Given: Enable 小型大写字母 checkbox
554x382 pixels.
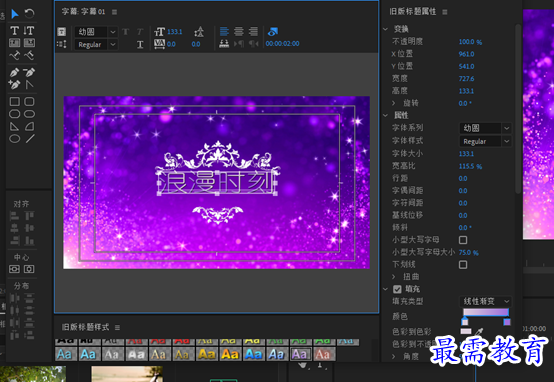Looking at the screenshot, I should coord(463,240).
